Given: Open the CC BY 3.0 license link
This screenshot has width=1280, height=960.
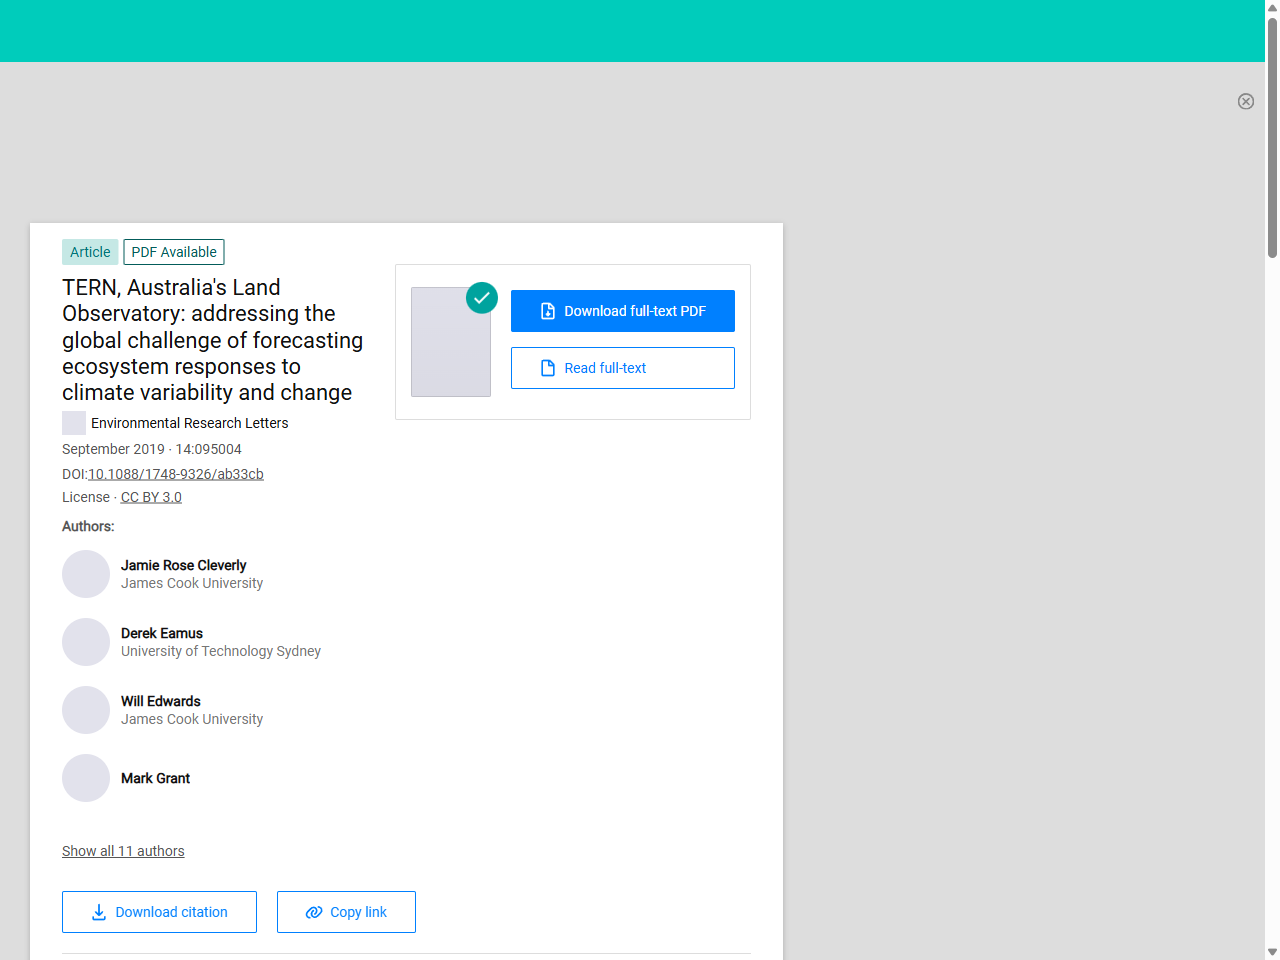Looking at the screenshot, I should [151, 497].
